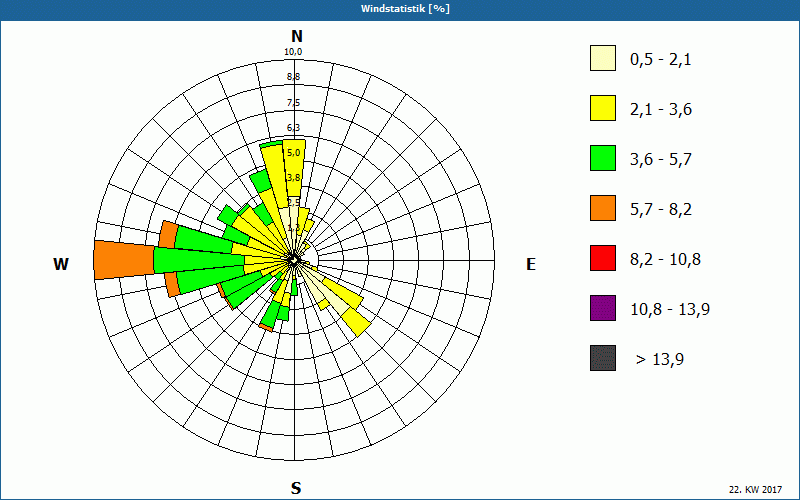800x500 pixels.
Task: Click the legend label '5,7 - 8,2'
Action: click(x=661, y=210)
